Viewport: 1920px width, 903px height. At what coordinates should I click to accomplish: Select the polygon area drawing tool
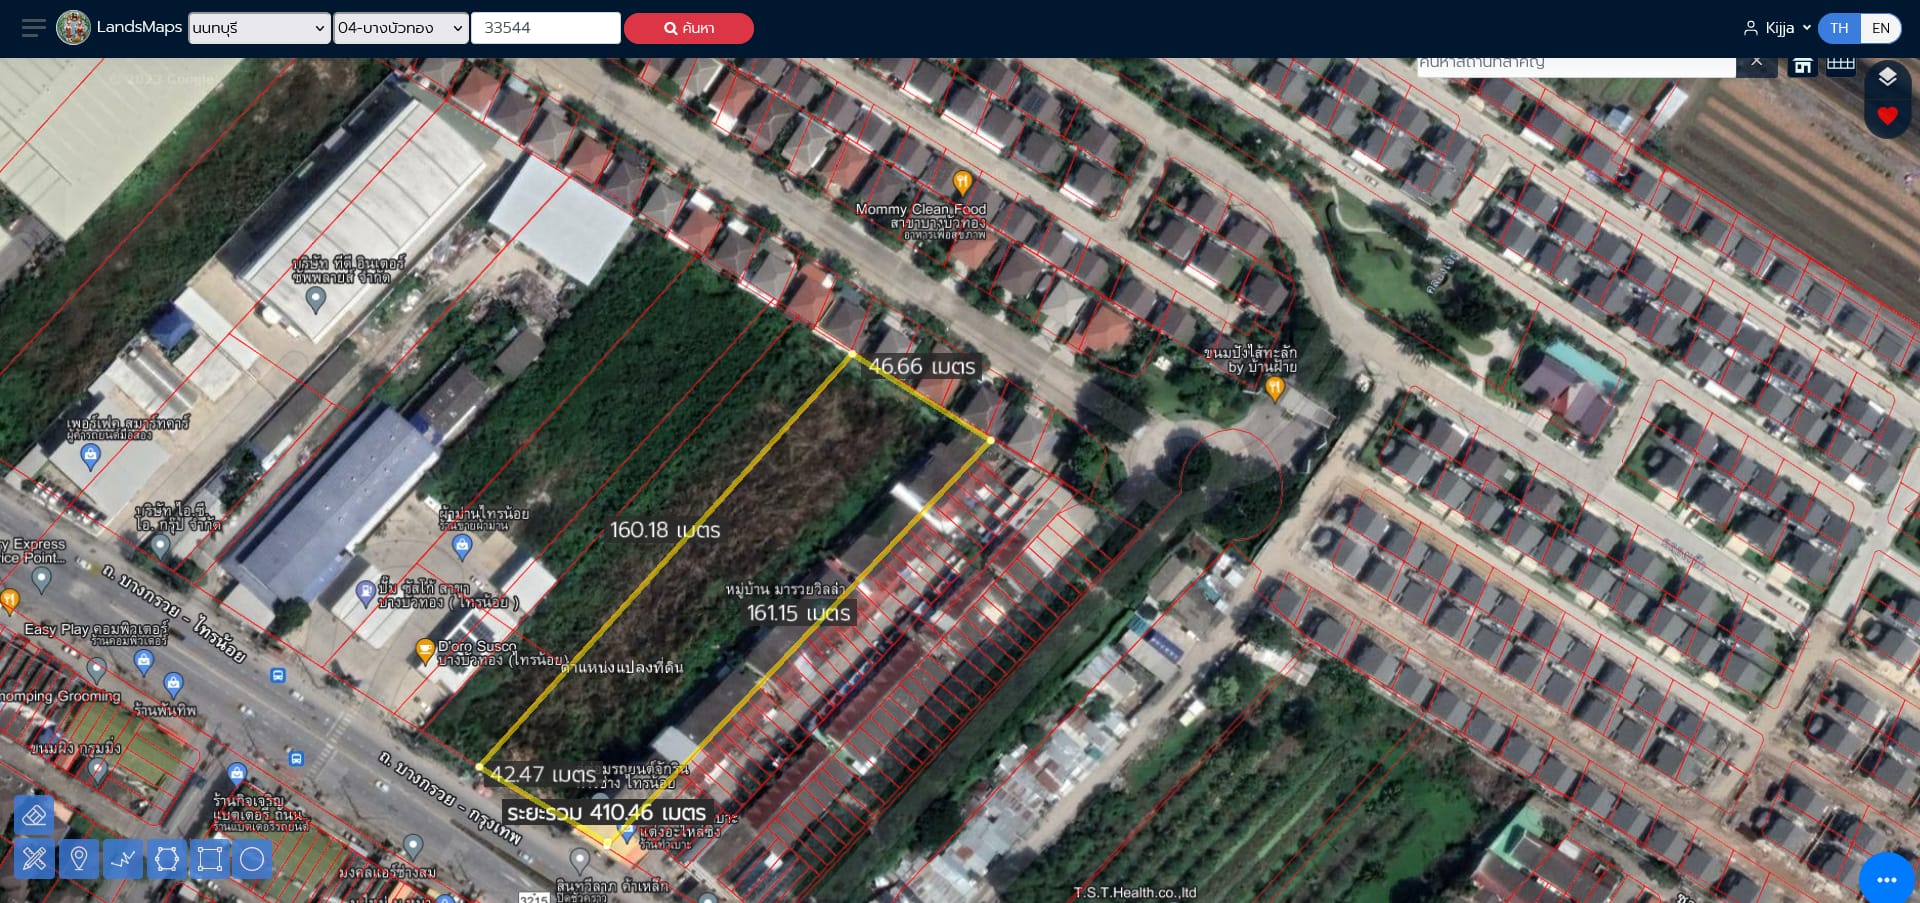pyautogui.click(x=167, y=859)
